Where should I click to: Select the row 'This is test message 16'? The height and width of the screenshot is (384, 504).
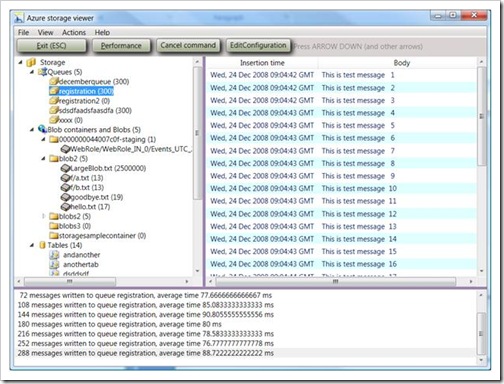(x=342, y=264)
